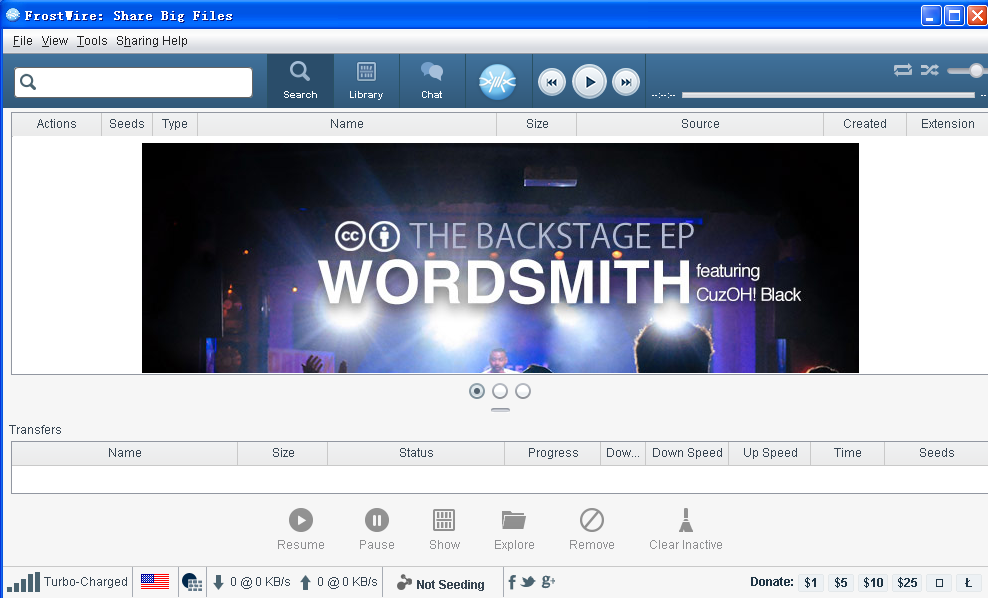Sort transfers by Time column
The image size is (988, 598).
[847, 453]
